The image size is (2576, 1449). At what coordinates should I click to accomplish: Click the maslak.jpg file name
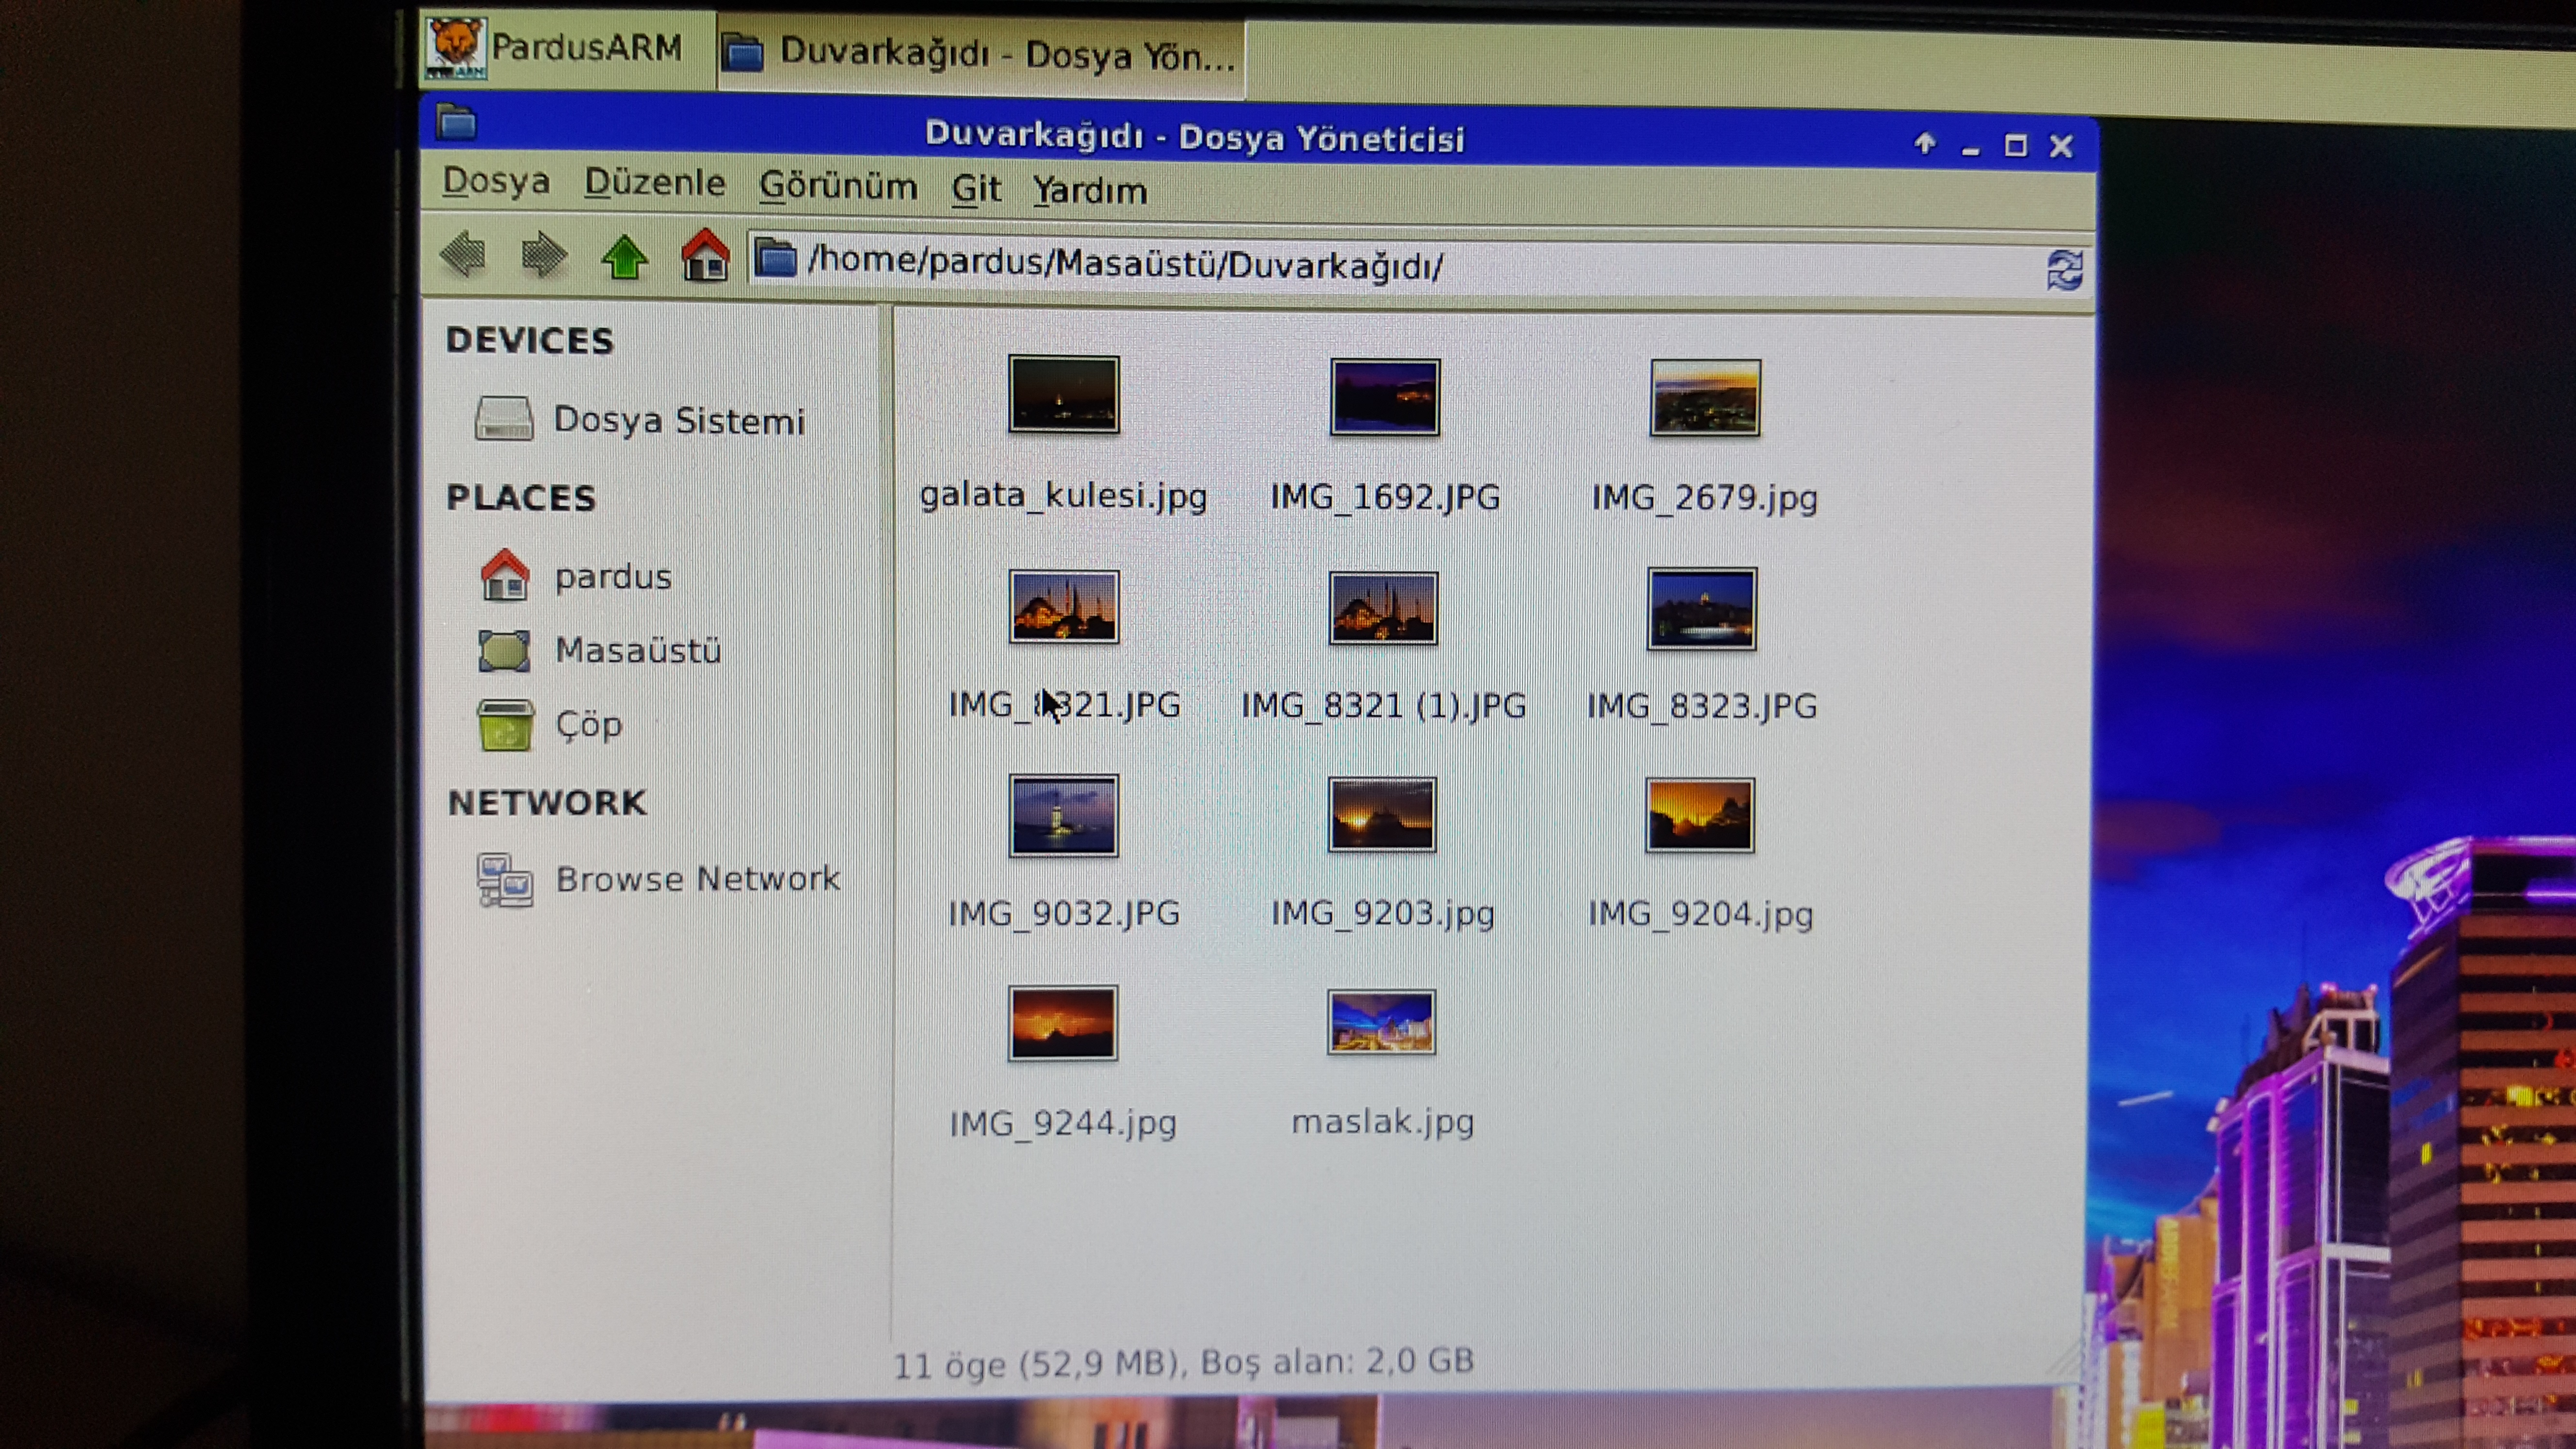[x=1383, y=1122]
